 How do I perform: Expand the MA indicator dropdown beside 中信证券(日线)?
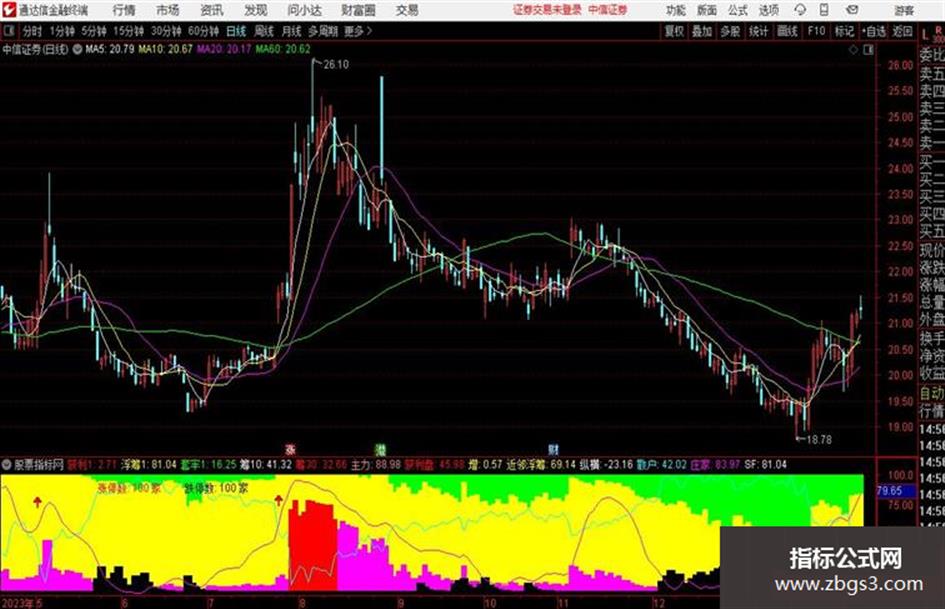point(77,49)
